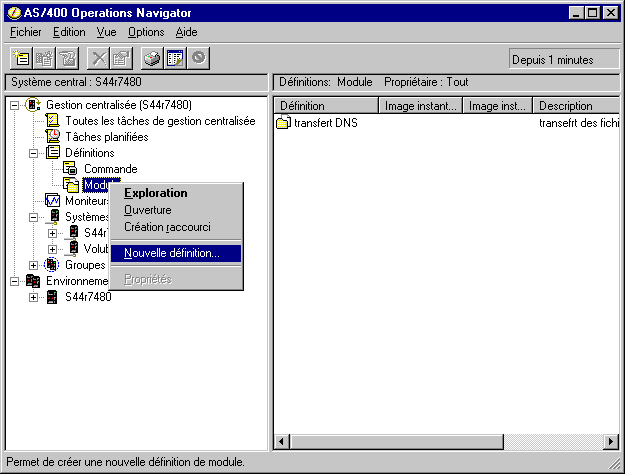Open the Options menu

pyautogui.click(x=146, y=32)
